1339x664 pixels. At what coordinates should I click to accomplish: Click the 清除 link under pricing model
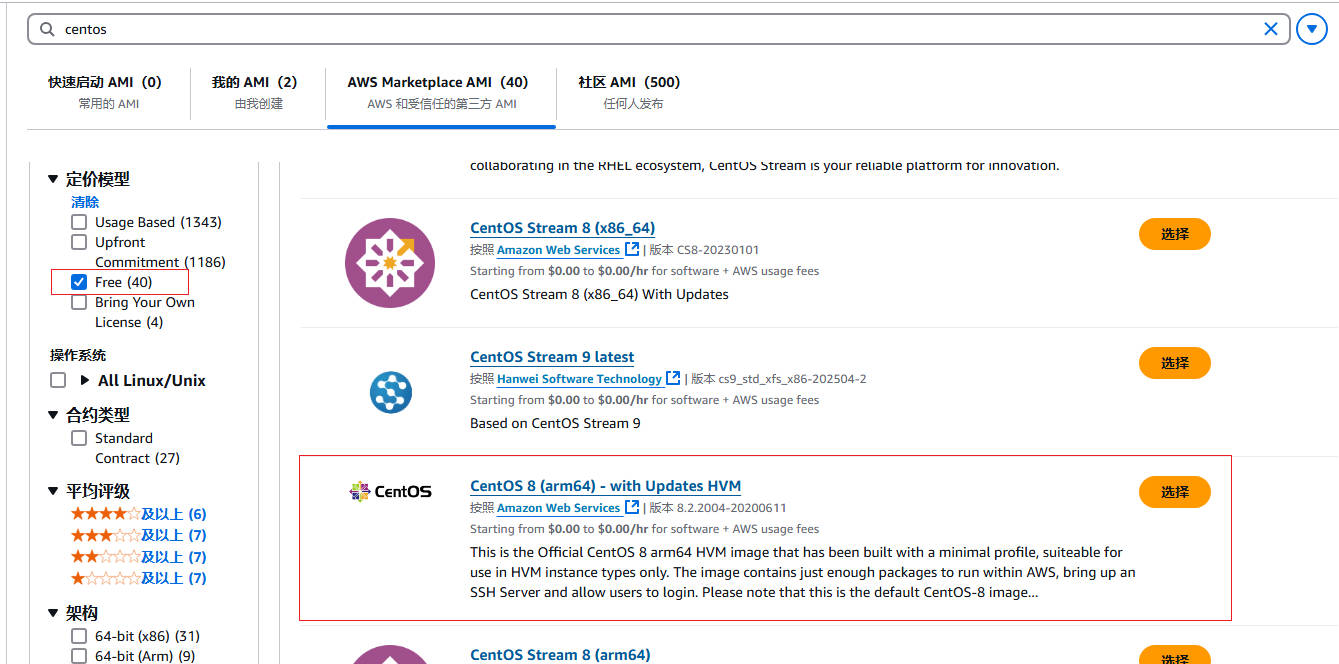click(85, 202)
